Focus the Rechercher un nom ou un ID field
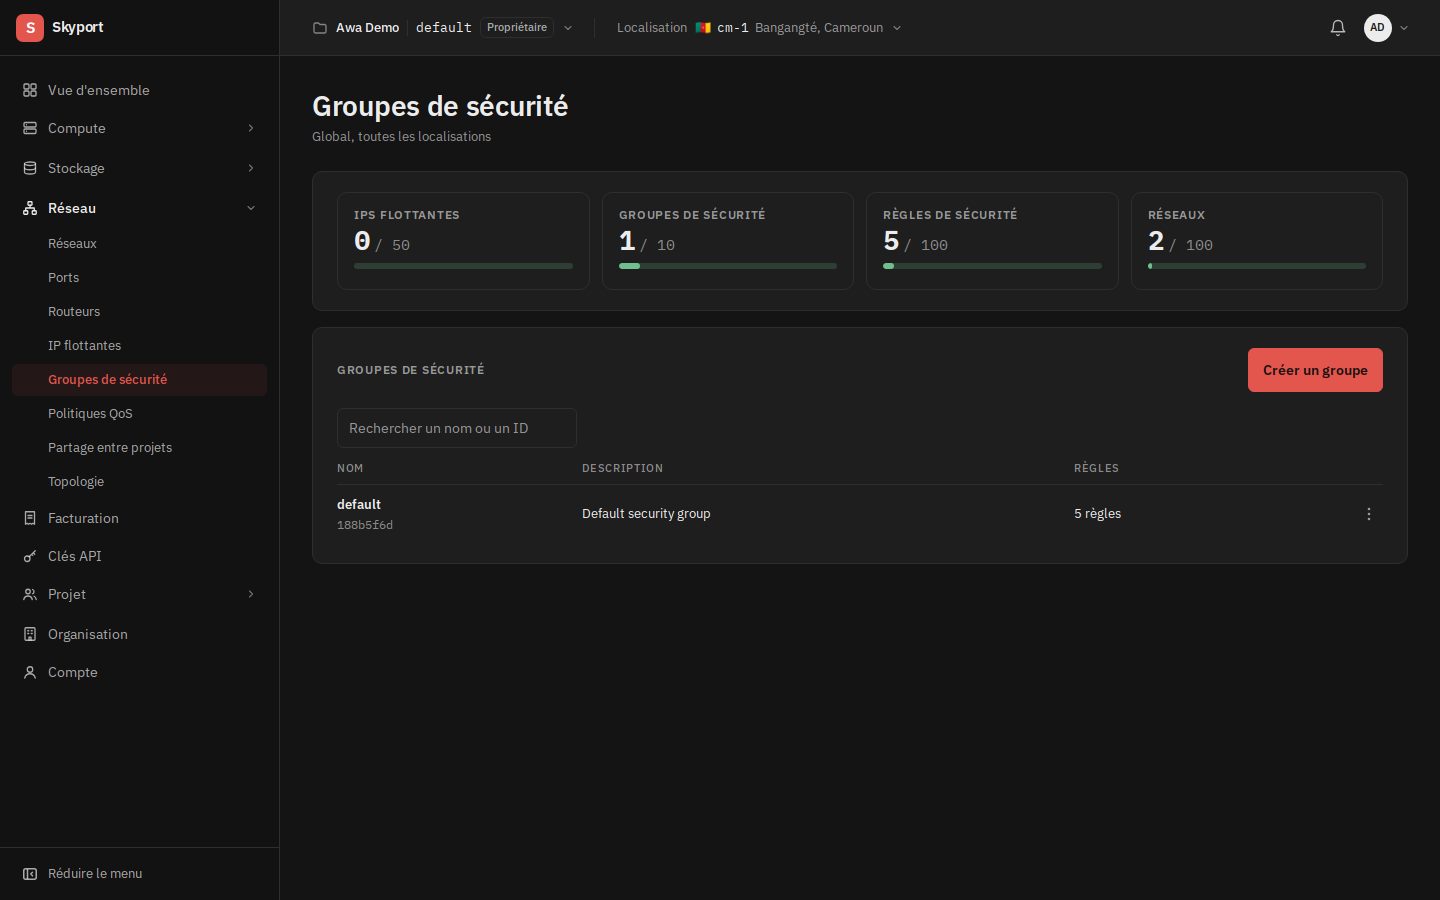Image resolution: width=1440 pixels, height=900 pixels. click(457, 428)
